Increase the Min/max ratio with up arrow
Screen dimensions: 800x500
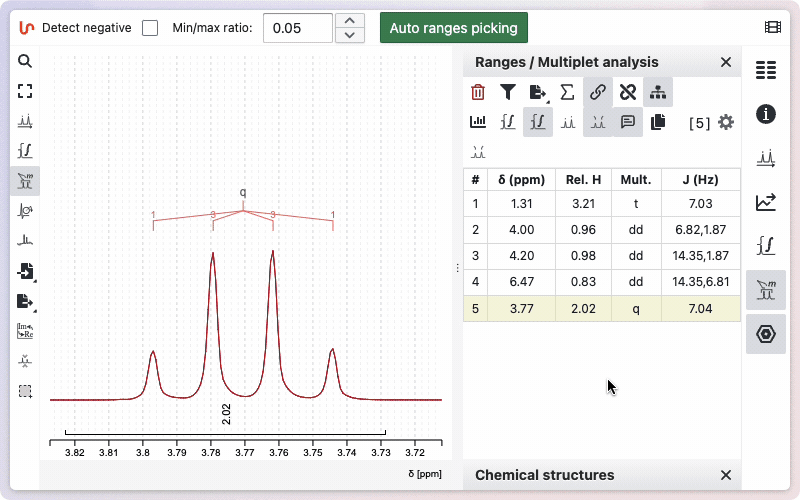coord(348,21)
